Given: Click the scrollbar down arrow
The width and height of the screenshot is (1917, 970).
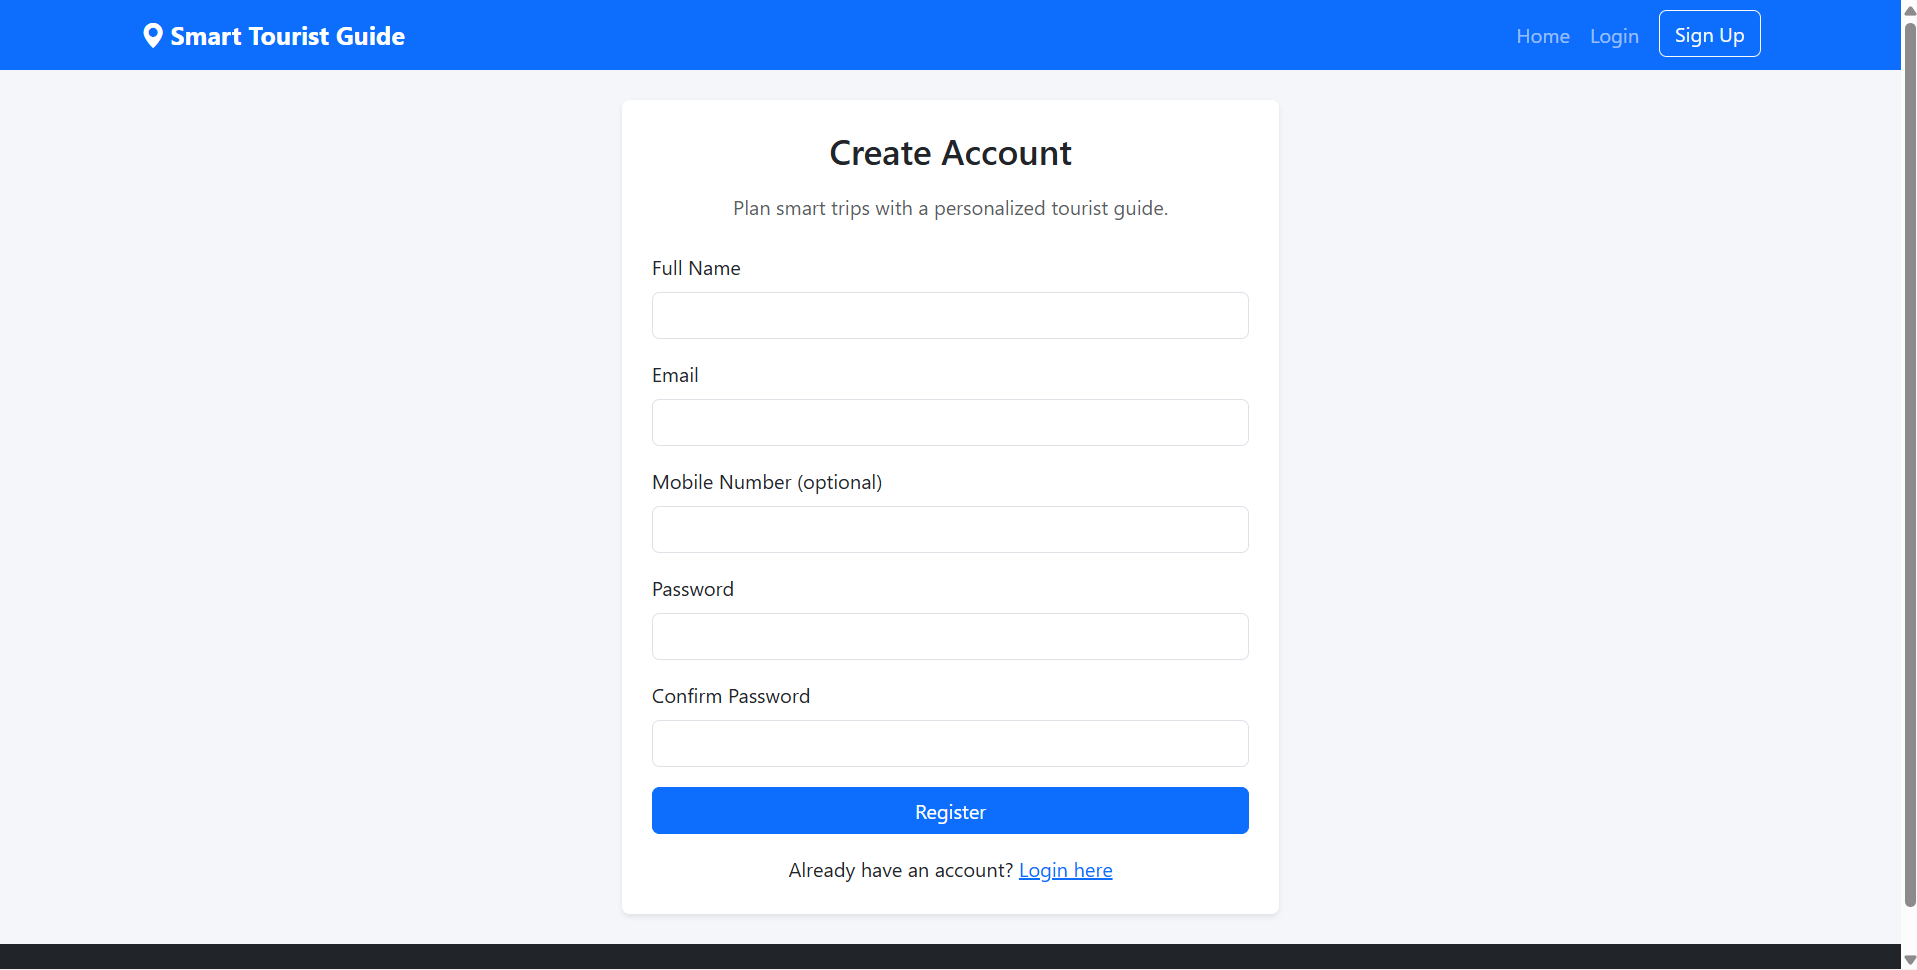Looking at the screenshot, I should (1909, 961).
